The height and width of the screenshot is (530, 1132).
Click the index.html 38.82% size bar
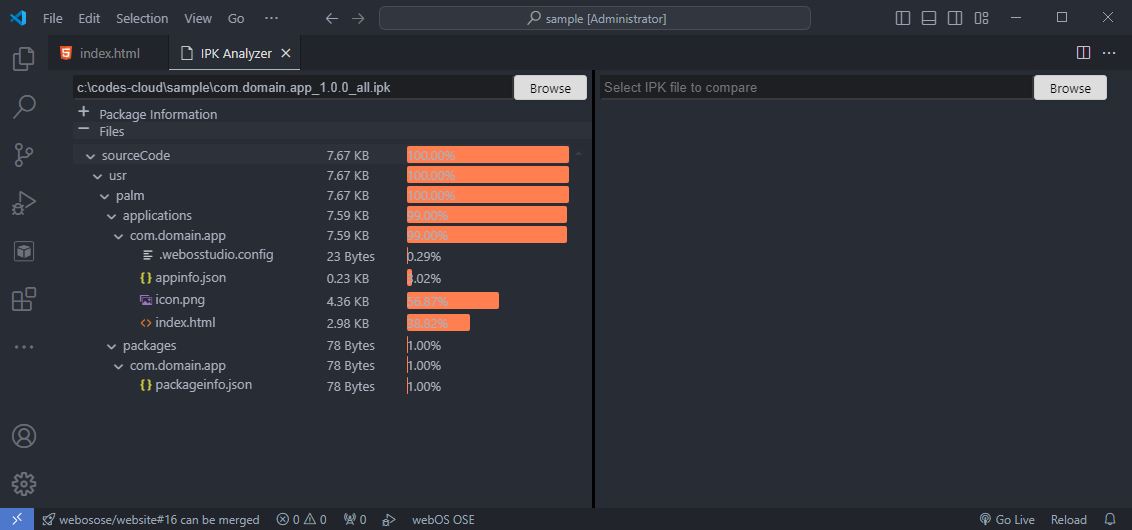click(438, 323)
